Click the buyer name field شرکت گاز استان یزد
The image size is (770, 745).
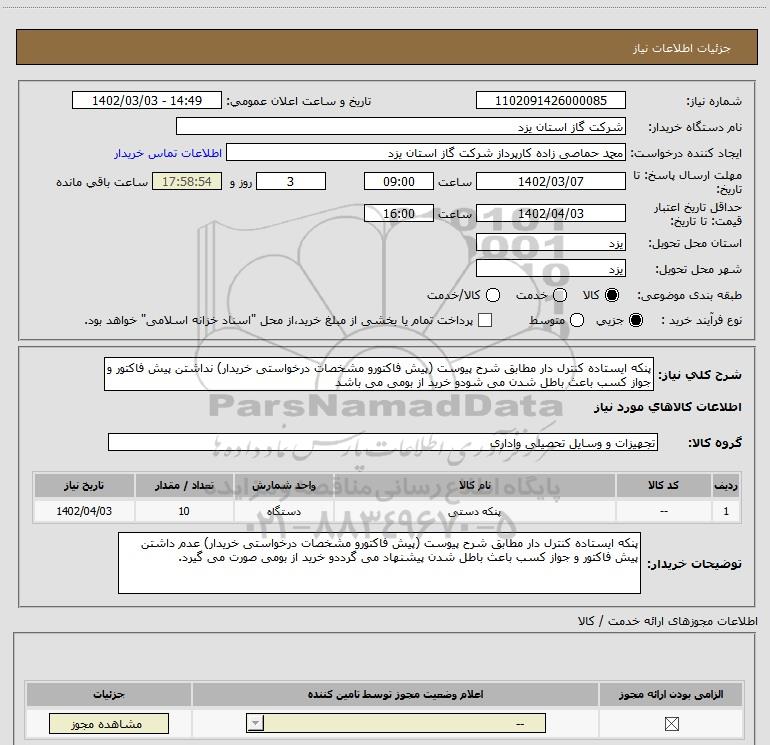click(x=401, y=126)
